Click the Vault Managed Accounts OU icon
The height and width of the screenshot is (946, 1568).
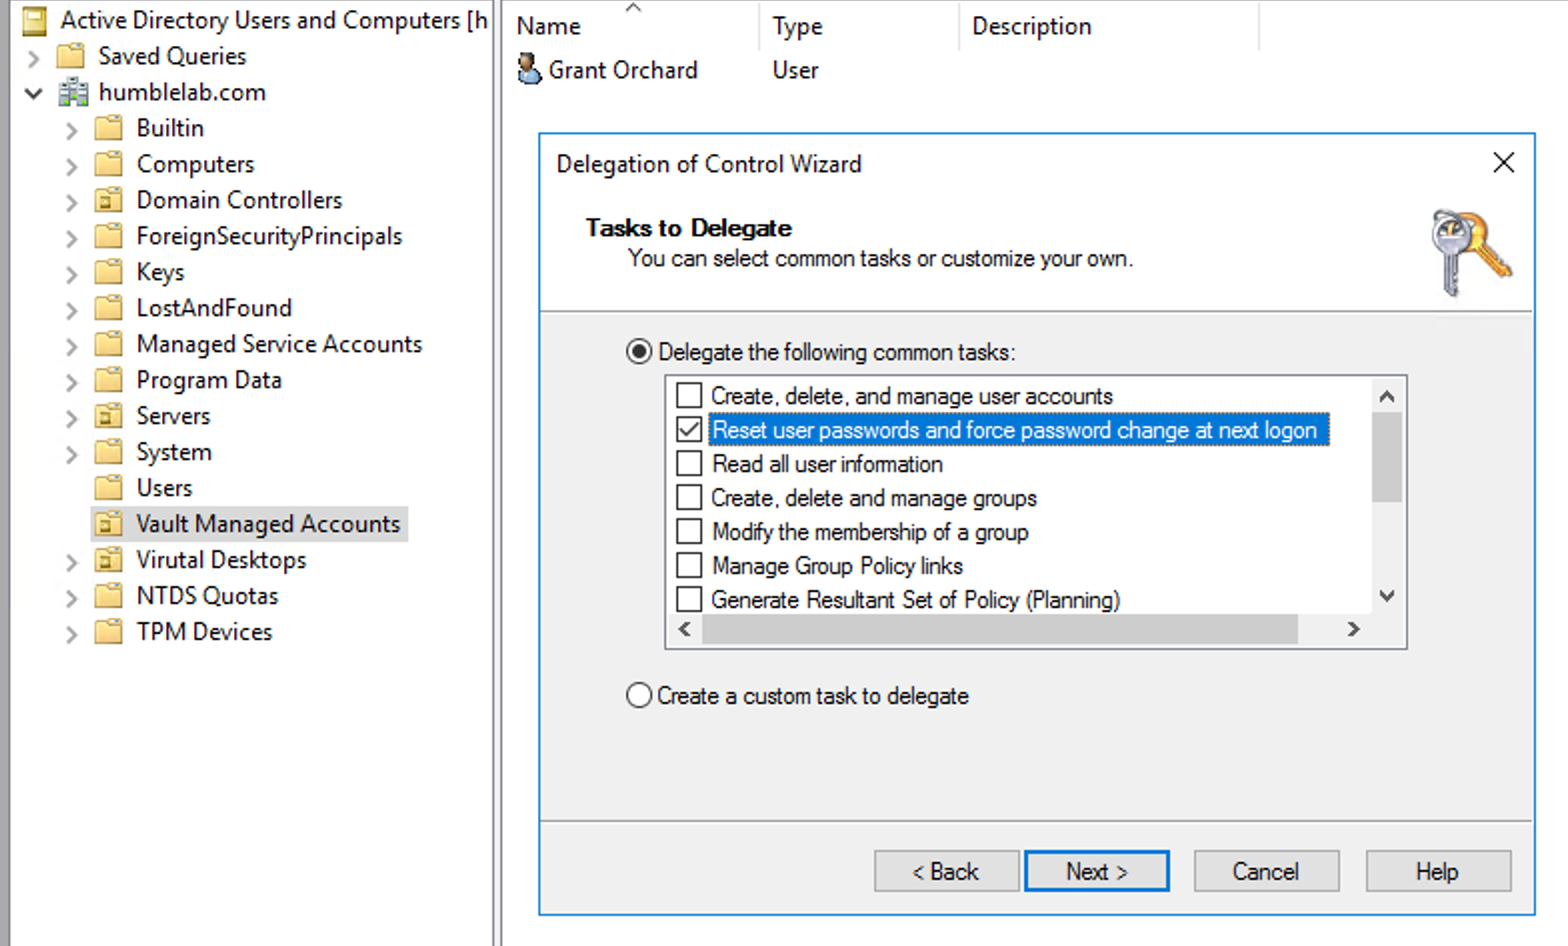(x=108, y=524)
